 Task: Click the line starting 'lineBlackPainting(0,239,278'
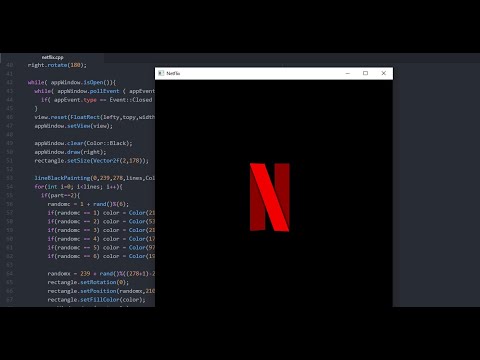(95, 178)
